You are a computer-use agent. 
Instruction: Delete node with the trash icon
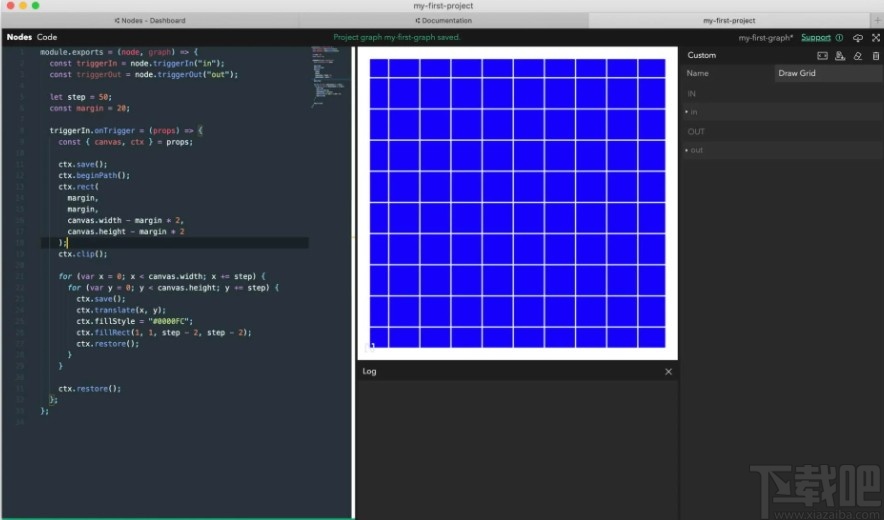pyautogui.click(x=876, y=56)
